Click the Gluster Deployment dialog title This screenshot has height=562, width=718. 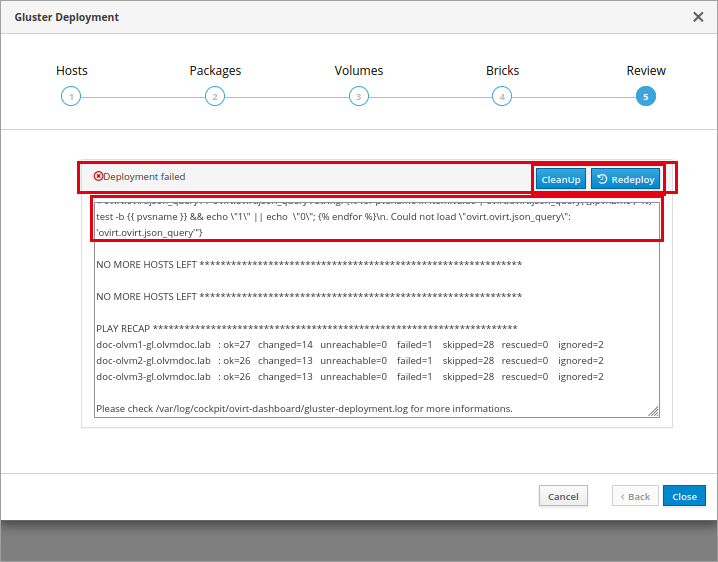(66, 17)
